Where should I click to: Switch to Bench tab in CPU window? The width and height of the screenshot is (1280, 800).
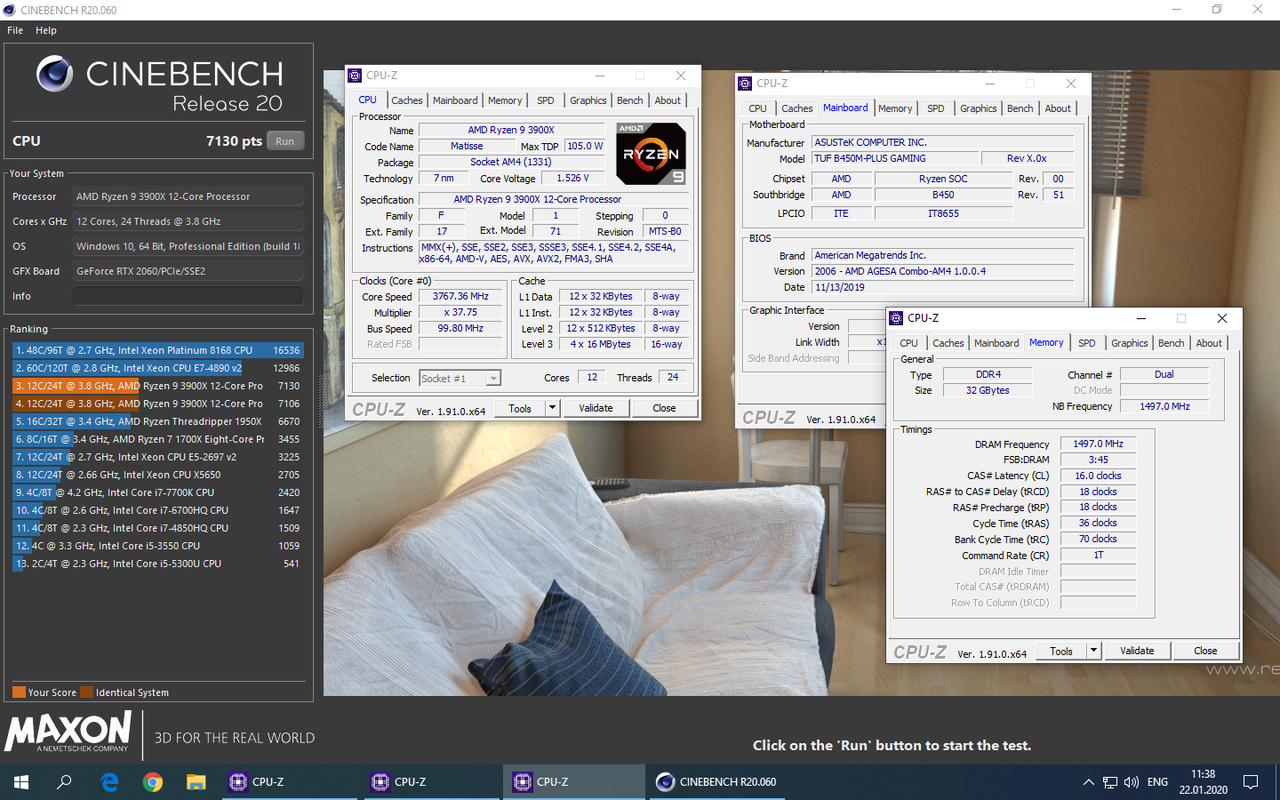[x=630, y=100]
